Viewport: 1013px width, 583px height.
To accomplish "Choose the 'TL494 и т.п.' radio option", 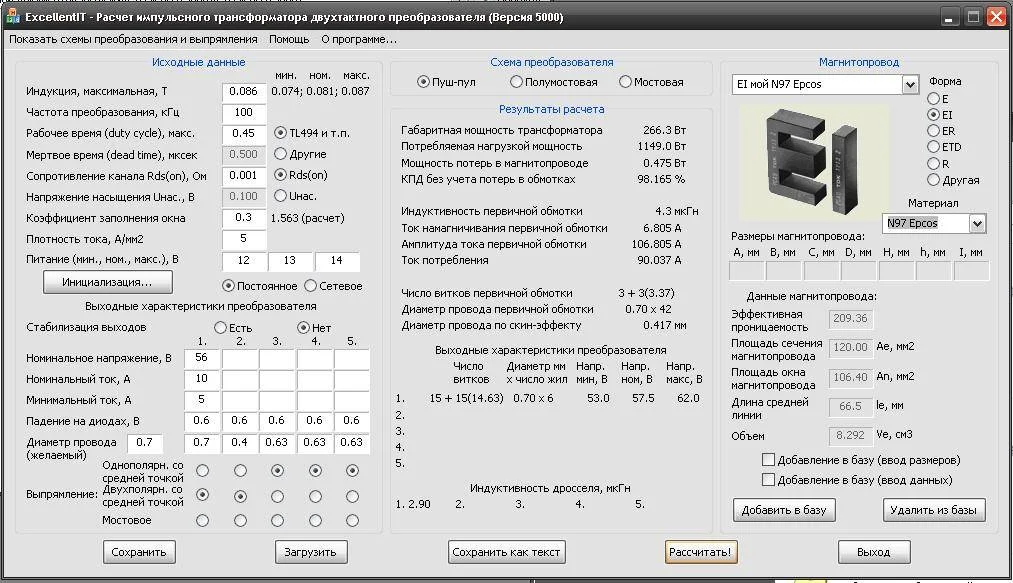I will coord(280,133).
